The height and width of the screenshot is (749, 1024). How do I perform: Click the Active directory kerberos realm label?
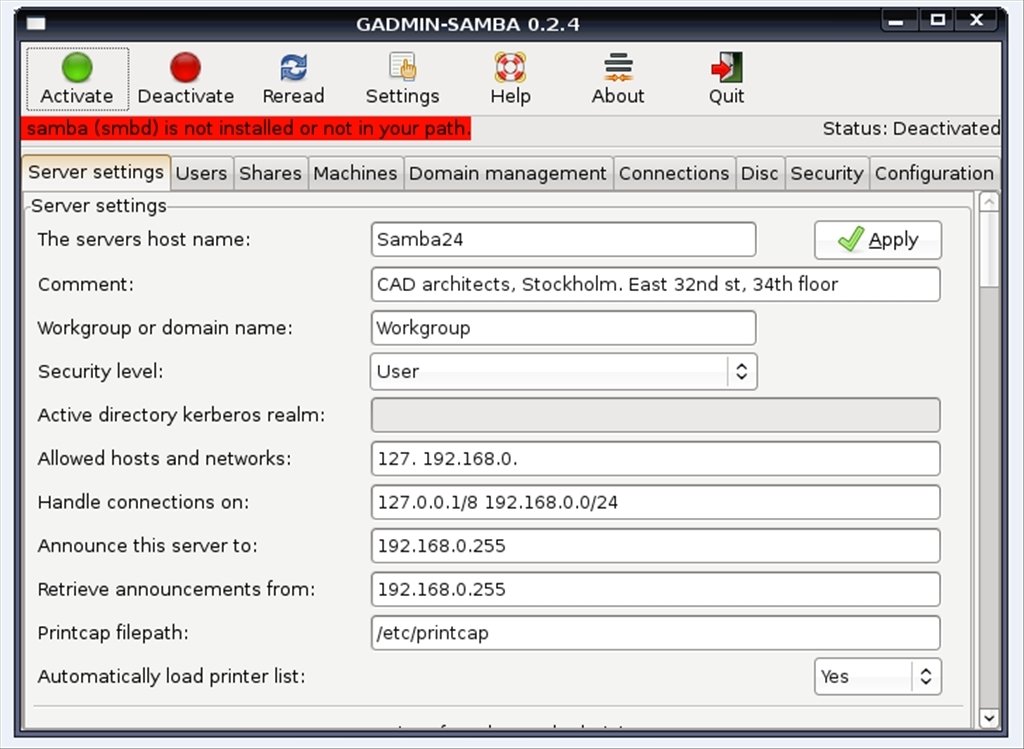[x=181, y=415]
